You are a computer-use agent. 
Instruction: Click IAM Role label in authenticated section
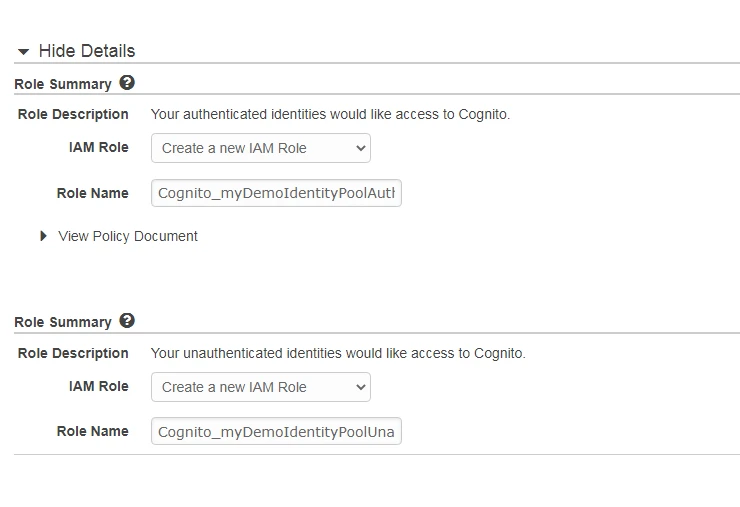(x=98, y=147)
